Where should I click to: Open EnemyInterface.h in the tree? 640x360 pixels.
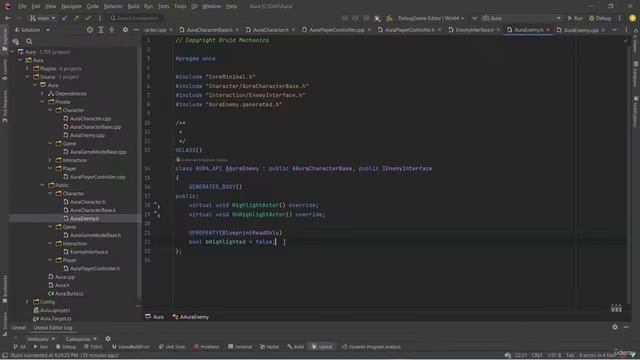pos(86,252)
